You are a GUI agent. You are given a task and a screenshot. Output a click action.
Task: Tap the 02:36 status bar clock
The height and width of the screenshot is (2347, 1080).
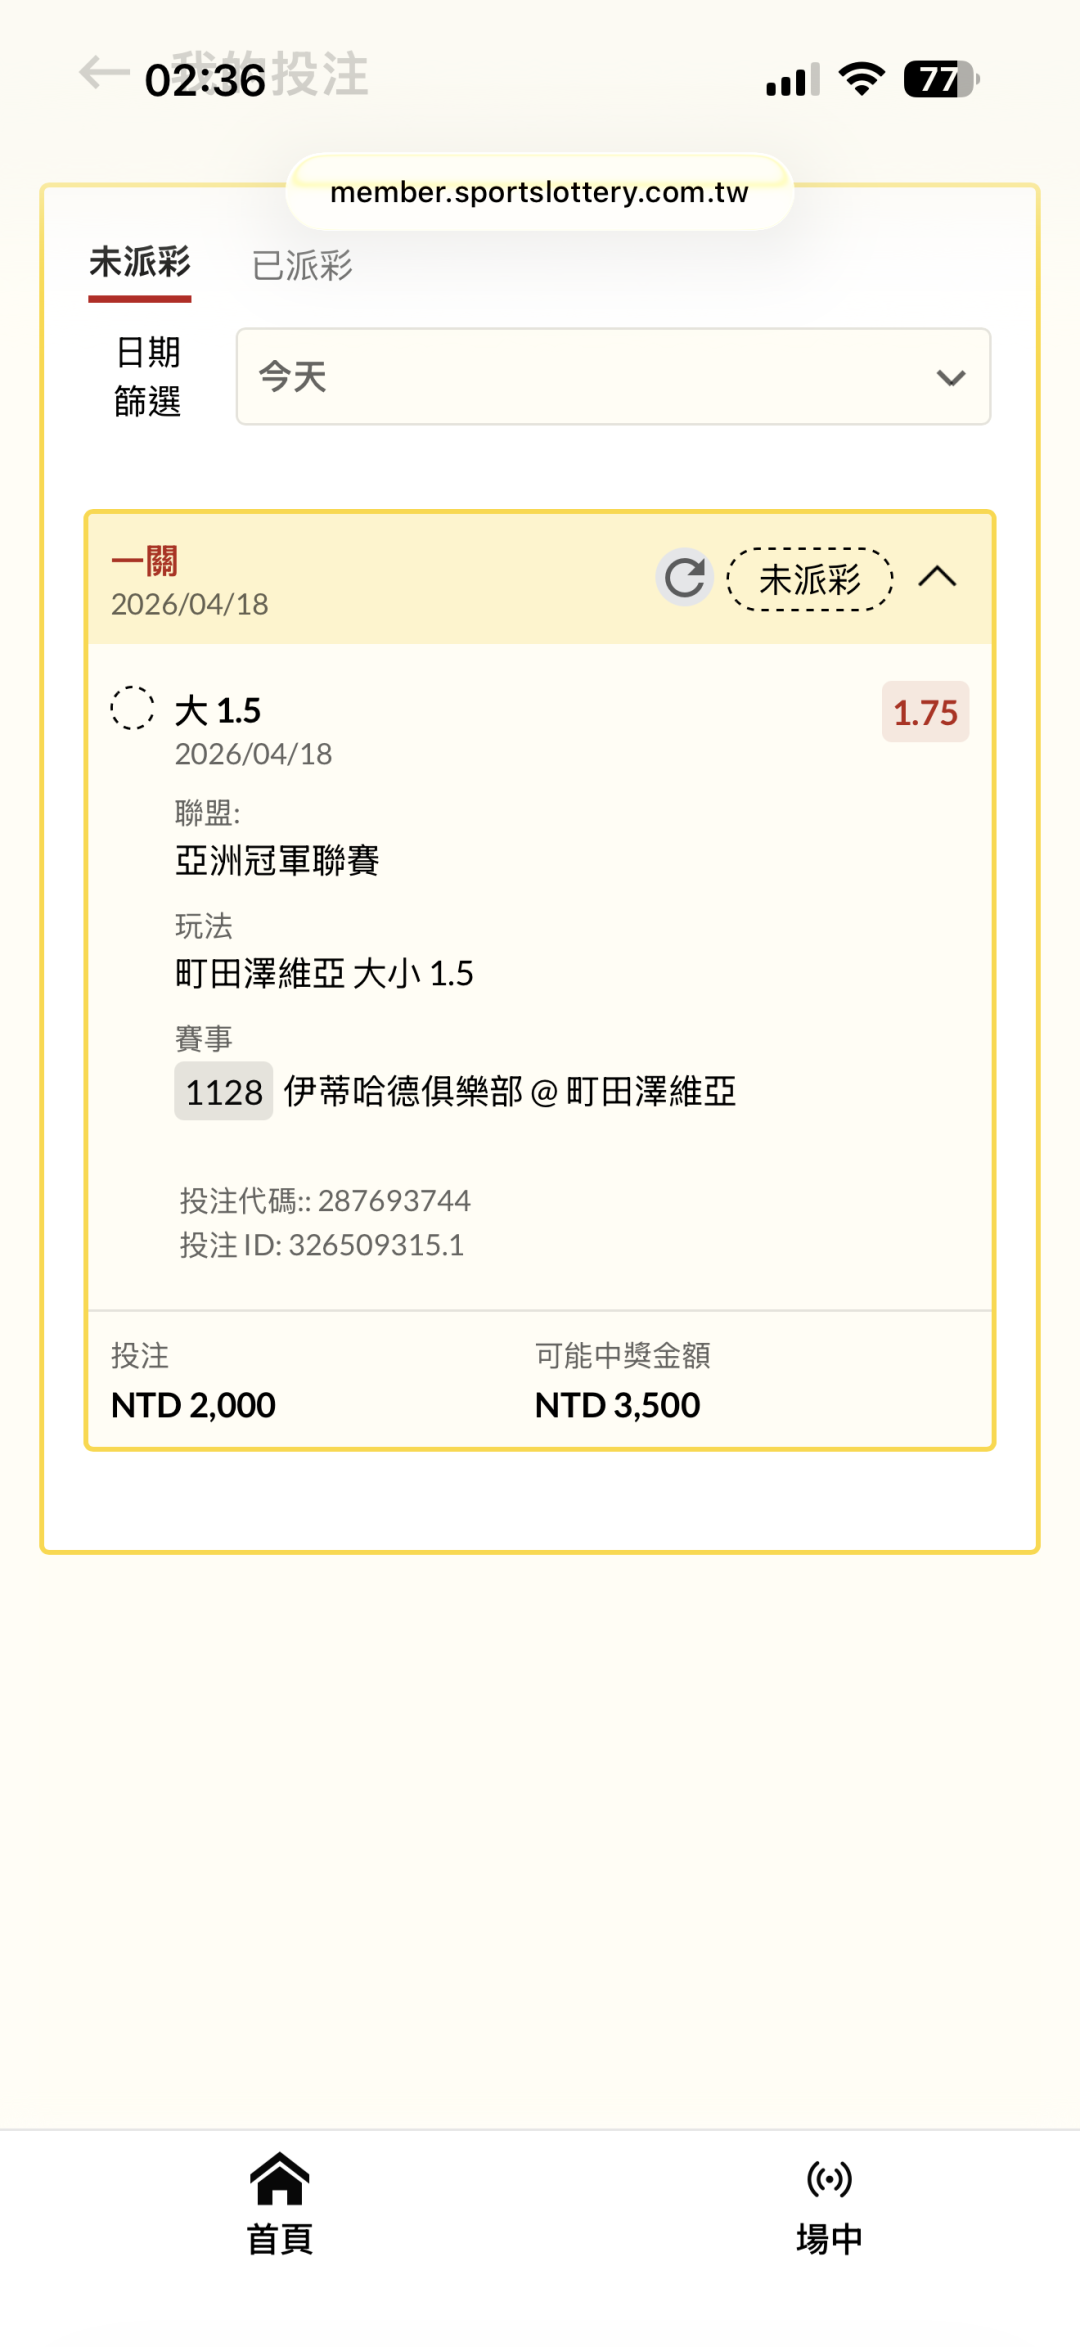pyautogui.click(x=205, y=80)
